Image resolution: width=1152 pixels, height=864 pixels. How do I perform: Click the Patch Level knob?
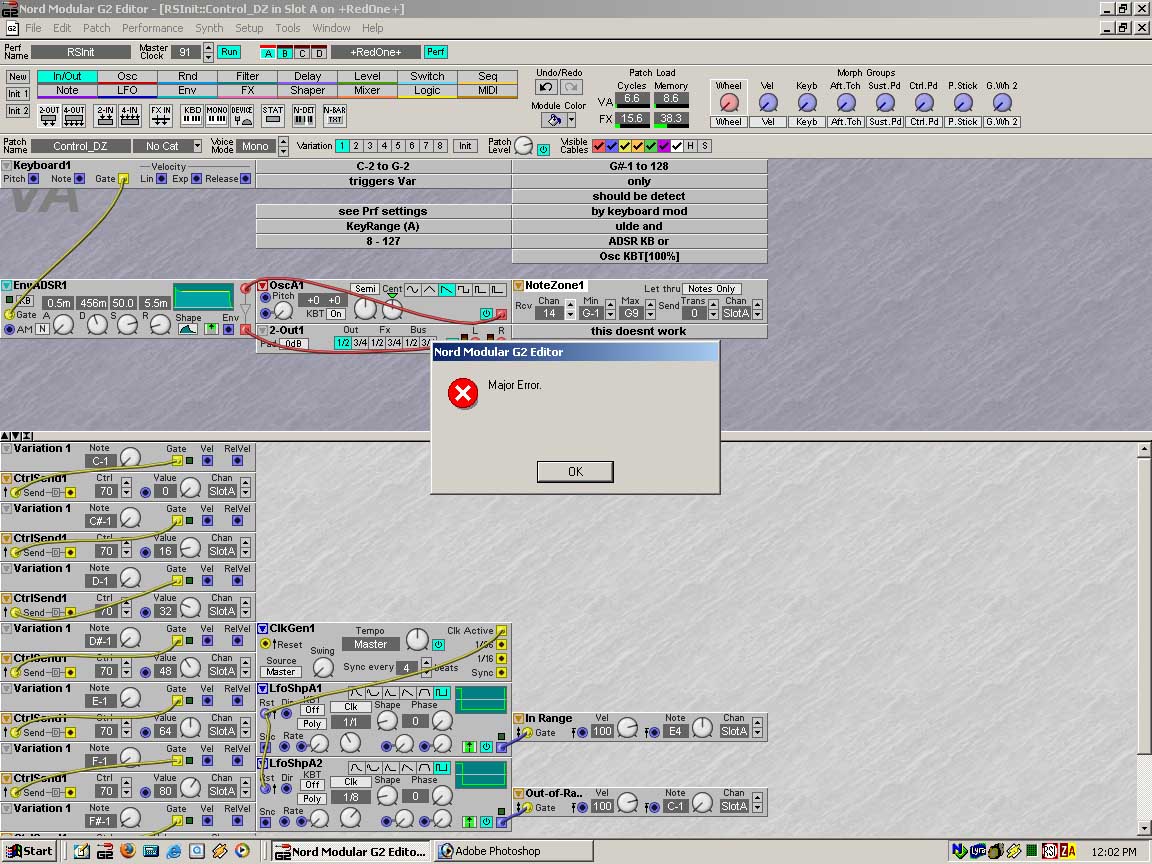[523, 146]
